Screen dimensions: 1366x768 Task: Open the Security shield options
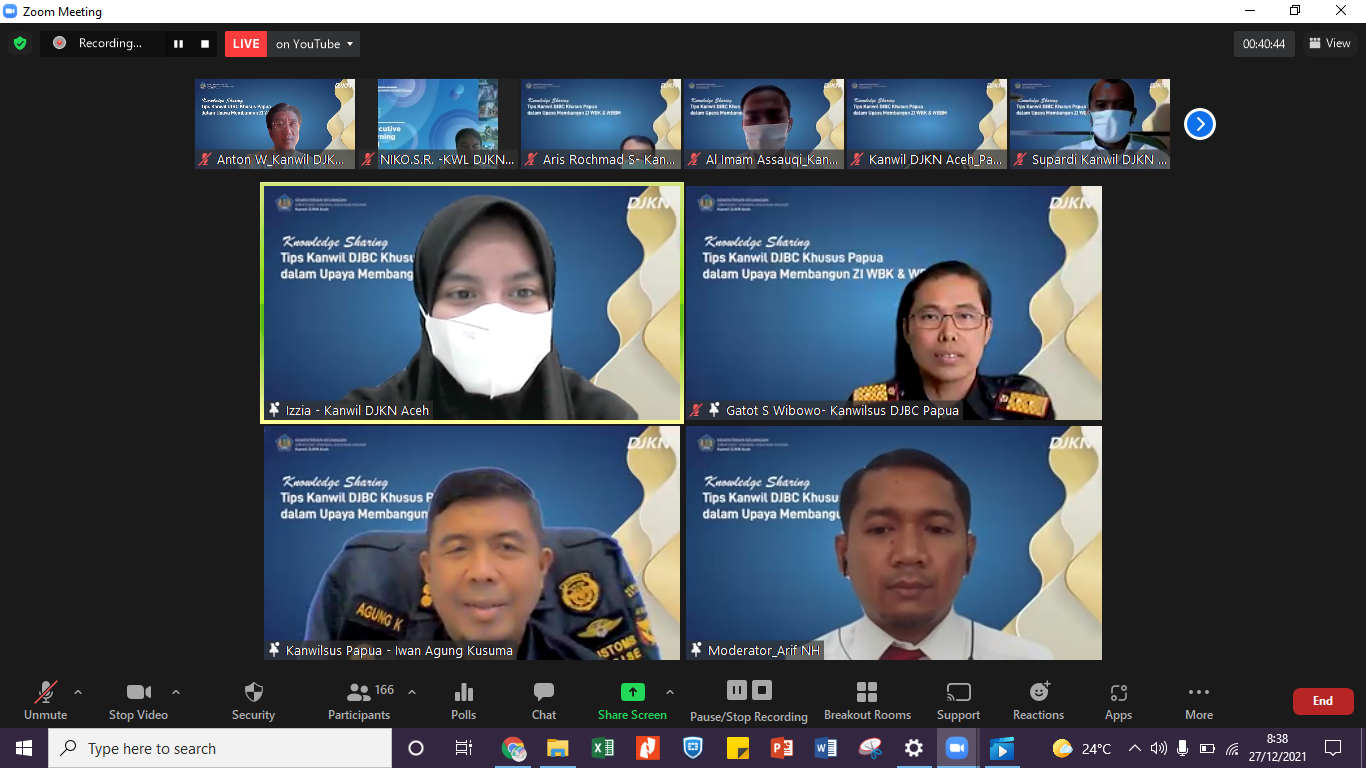tap(253, 700)
